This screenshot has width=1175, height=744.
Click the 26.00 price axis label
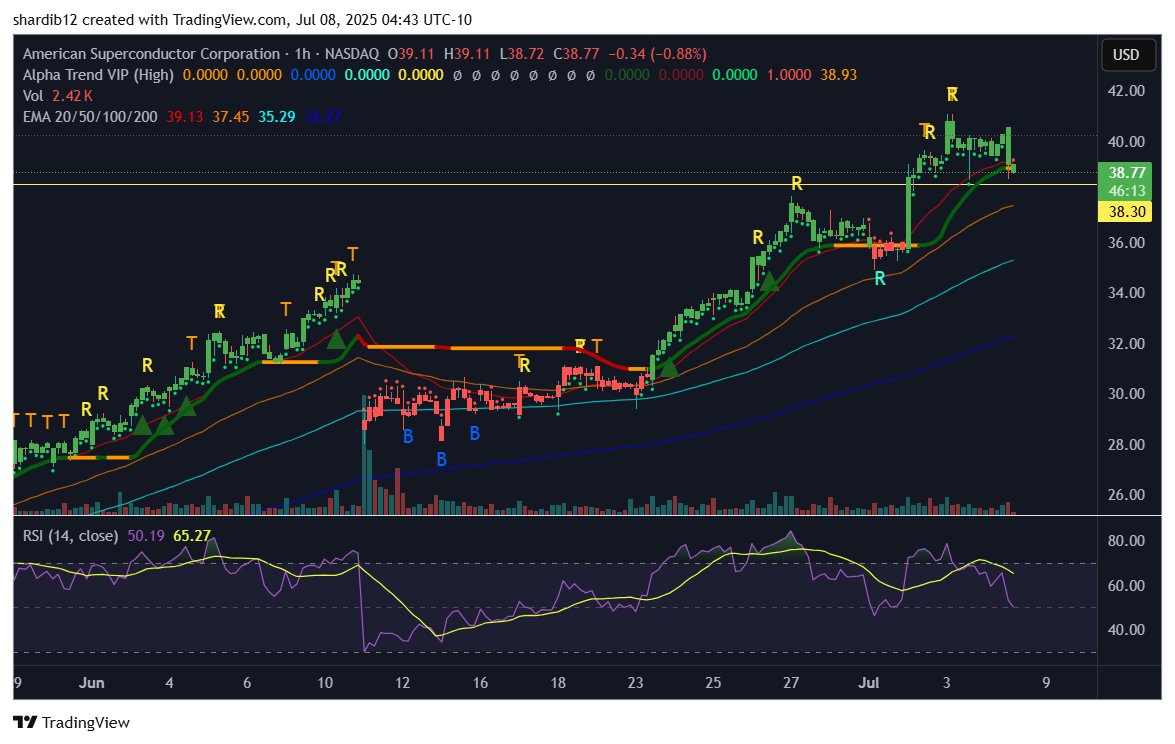(x=1126, y=495)
